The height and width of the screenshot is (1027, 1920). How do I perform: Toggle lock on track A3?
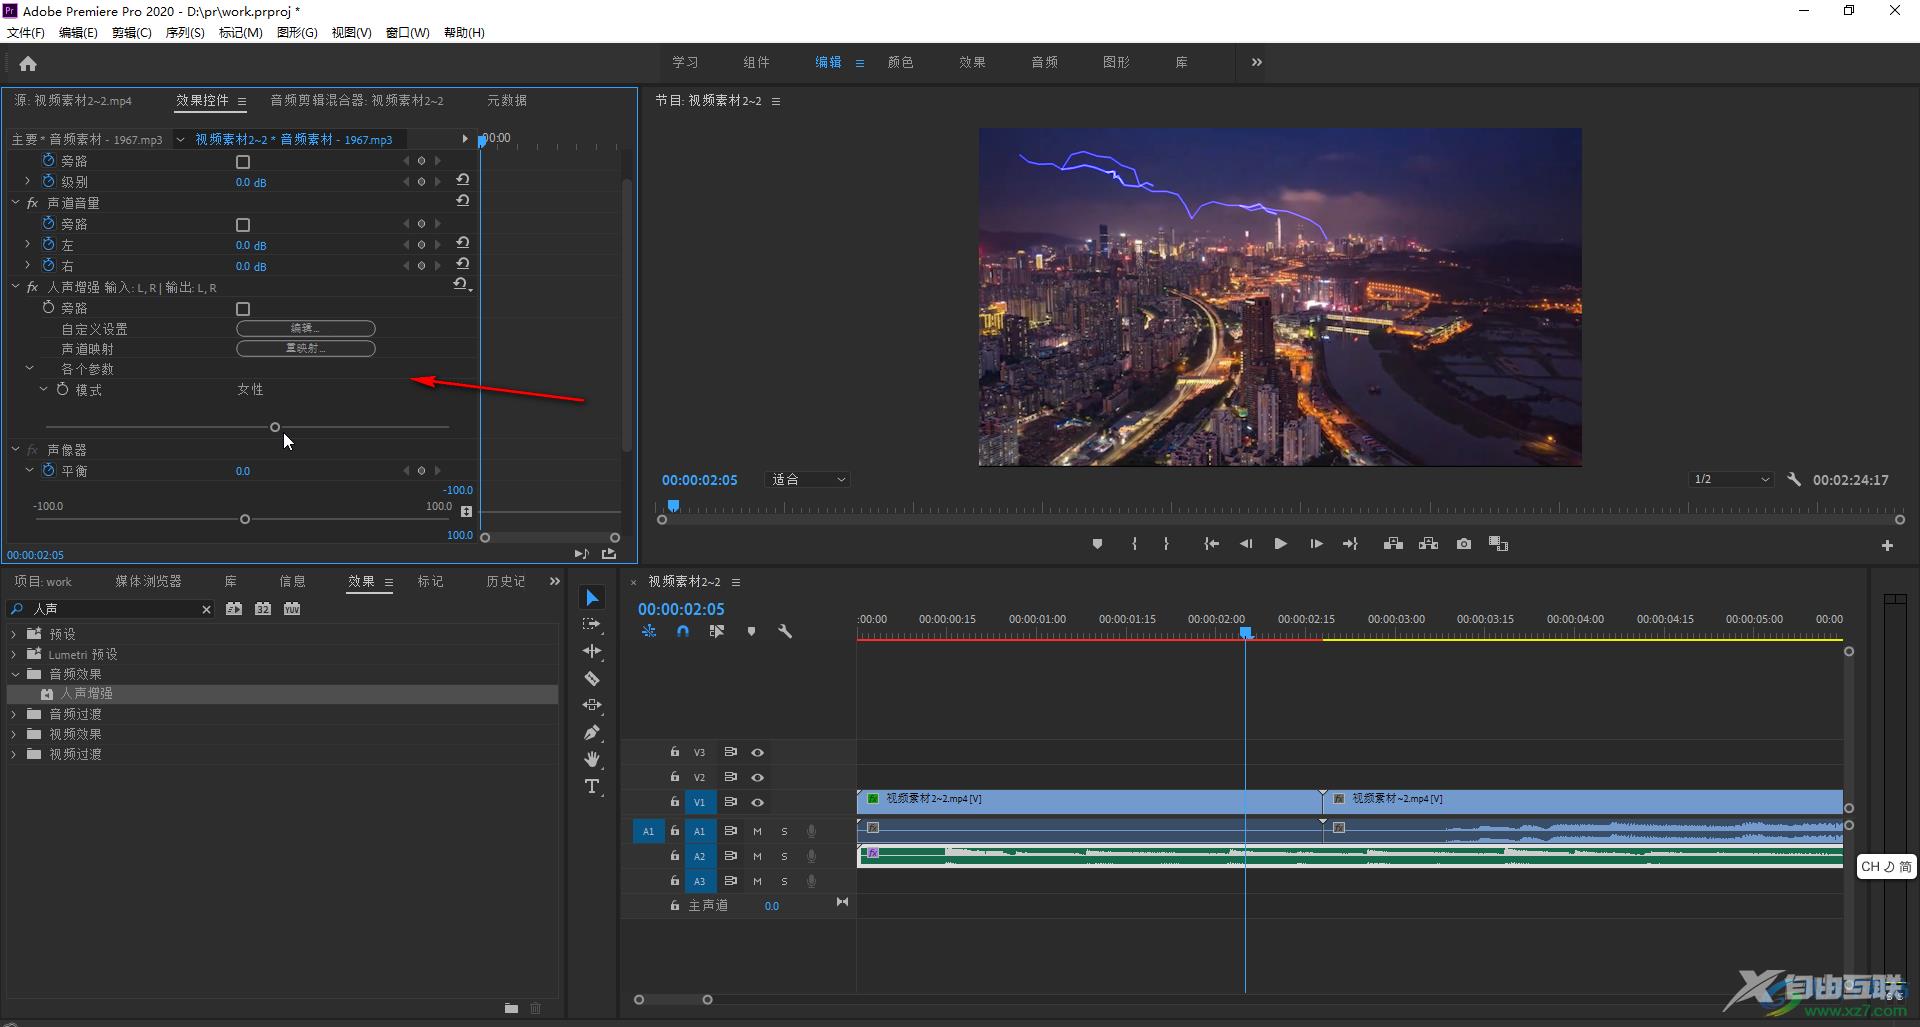point(675,881)
